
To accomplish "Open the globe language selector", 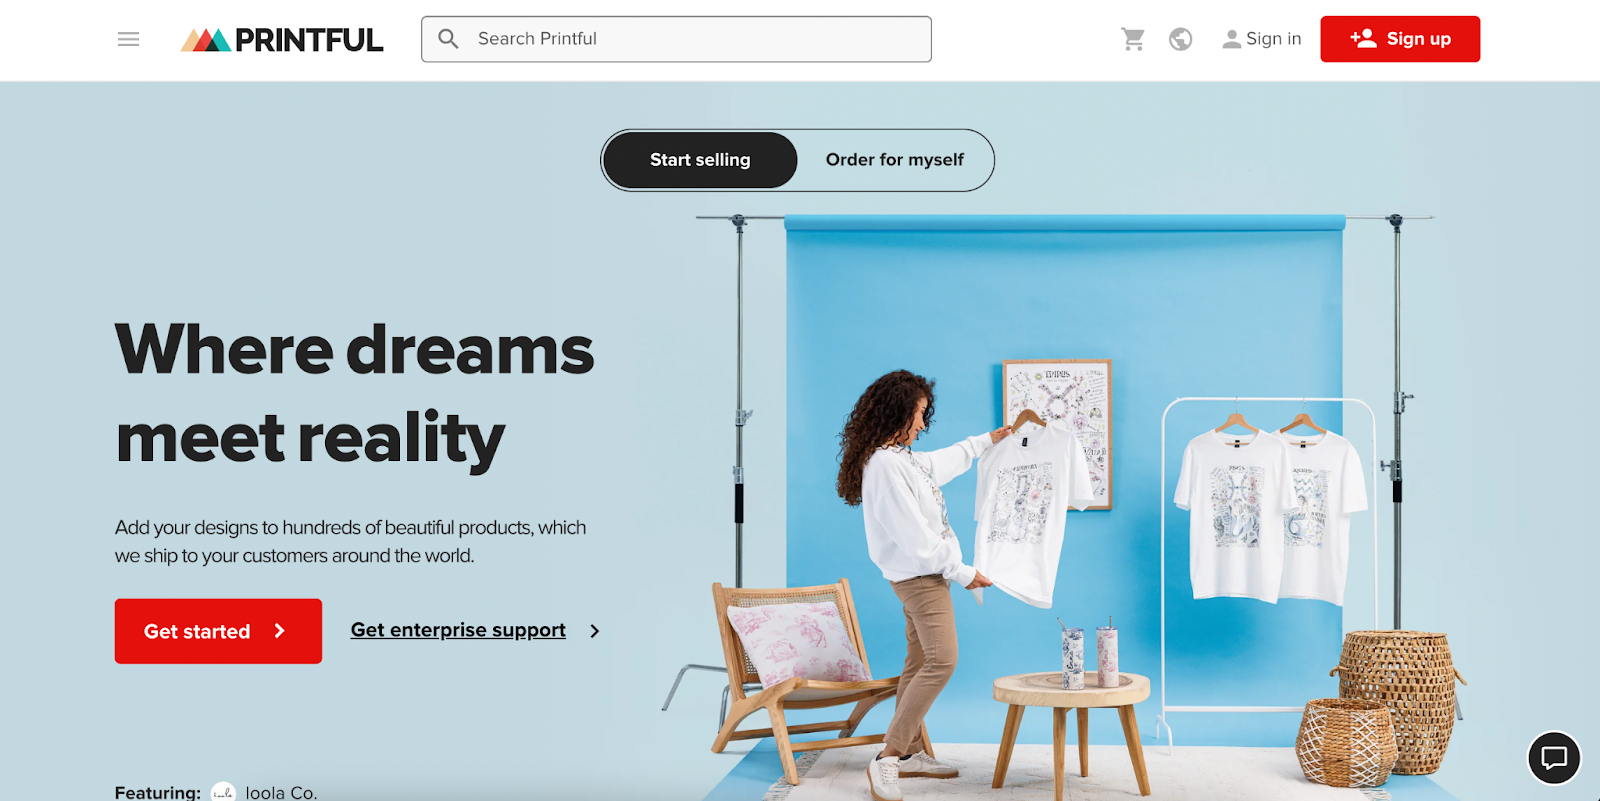I will coord(1180,39).
